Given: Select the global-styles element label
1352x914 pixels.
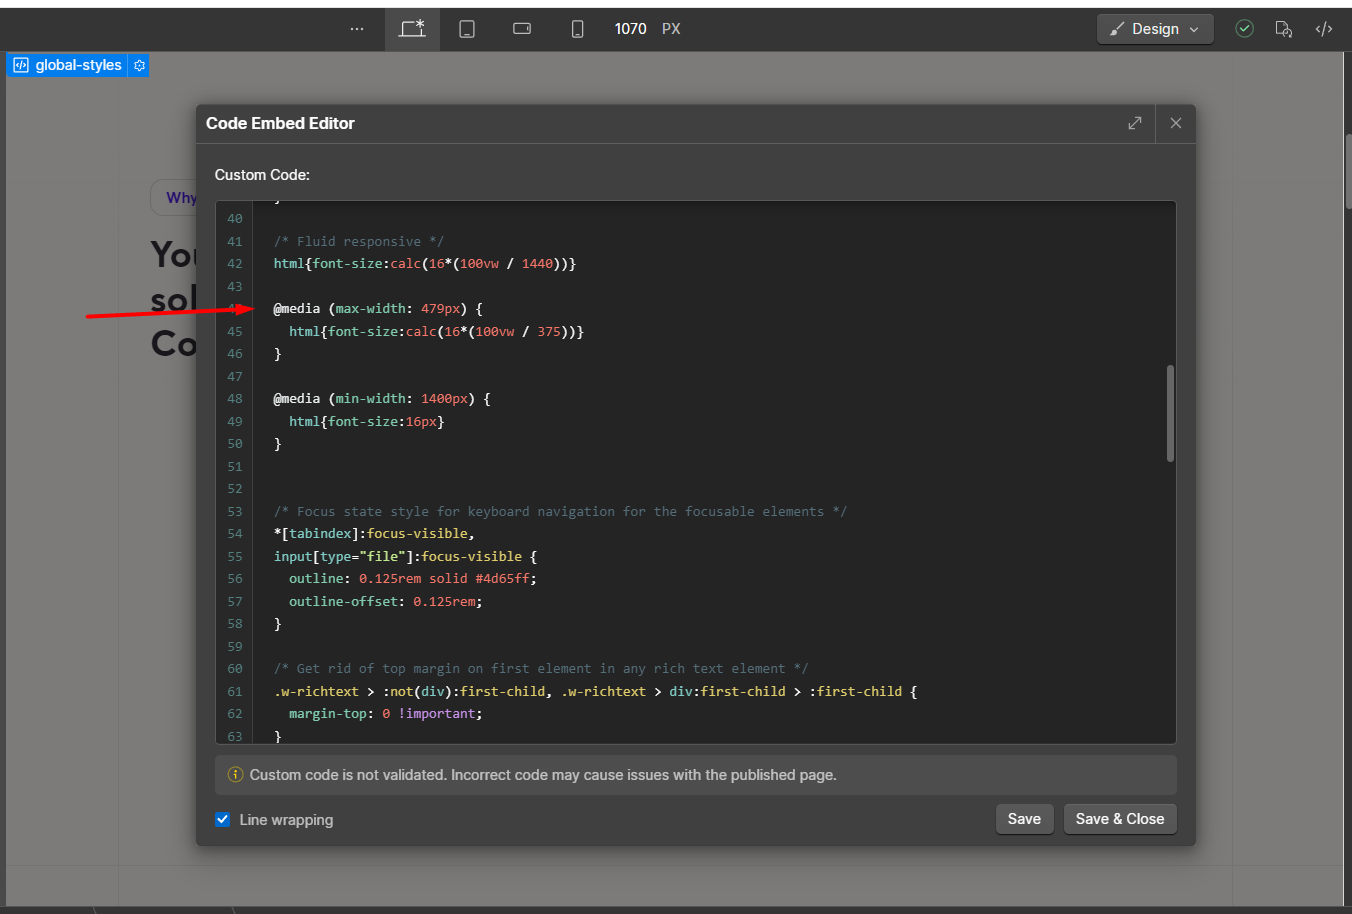Looking at the screenshot, I should coord(68,65).
